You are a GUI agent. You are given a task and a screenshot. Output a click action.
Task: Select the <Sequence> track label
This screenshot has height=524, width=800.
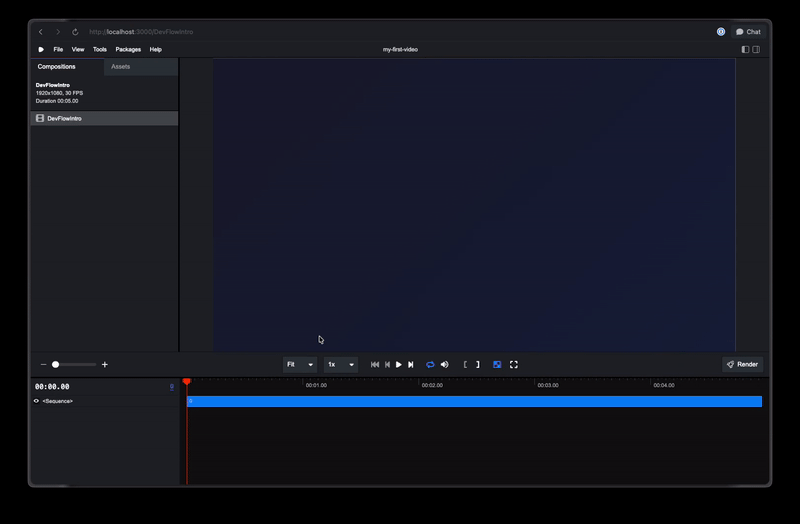pos(58,401)
